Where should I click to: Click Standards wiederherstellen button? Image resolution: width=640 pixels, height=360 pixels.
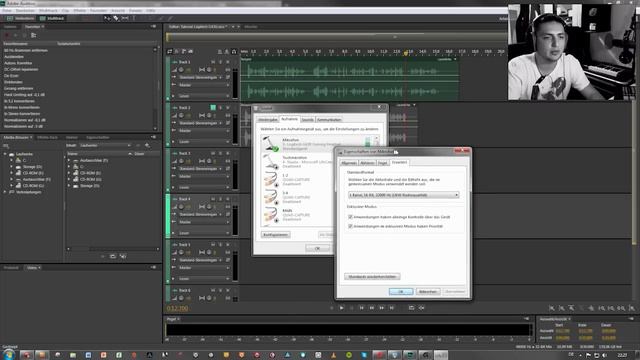point(372,277)
